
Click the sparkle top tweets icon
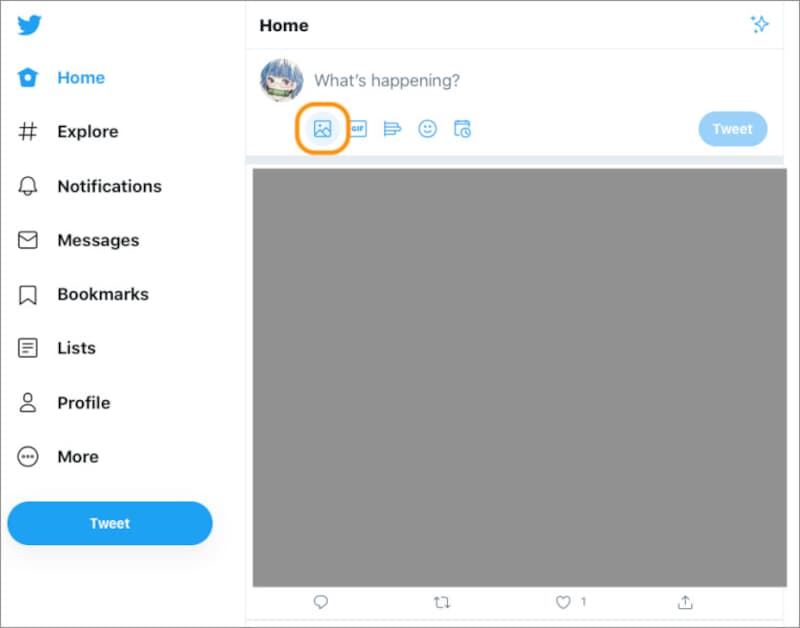coord(760,25)
